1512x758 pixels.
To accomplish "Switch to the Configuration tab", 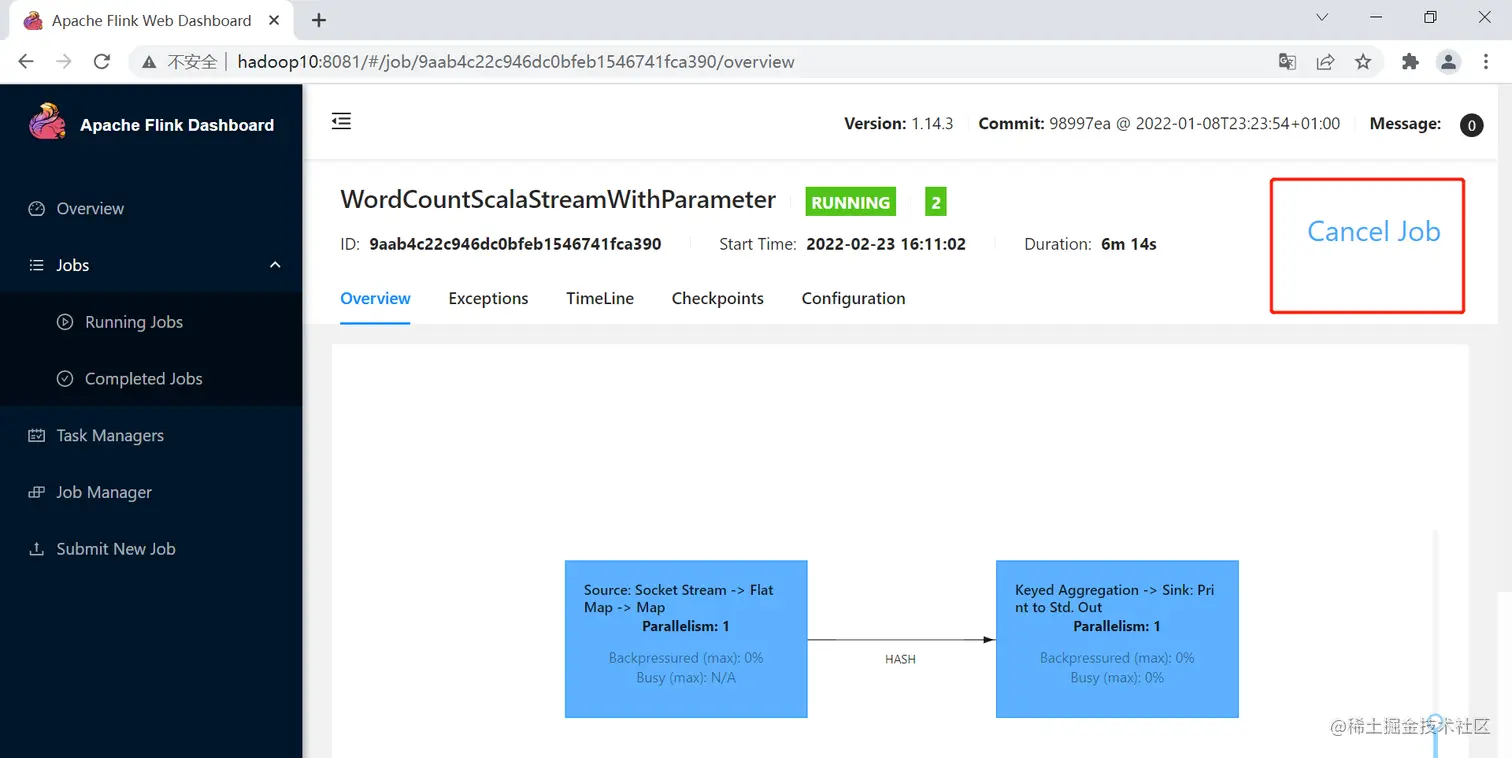I will coord(854,298).
